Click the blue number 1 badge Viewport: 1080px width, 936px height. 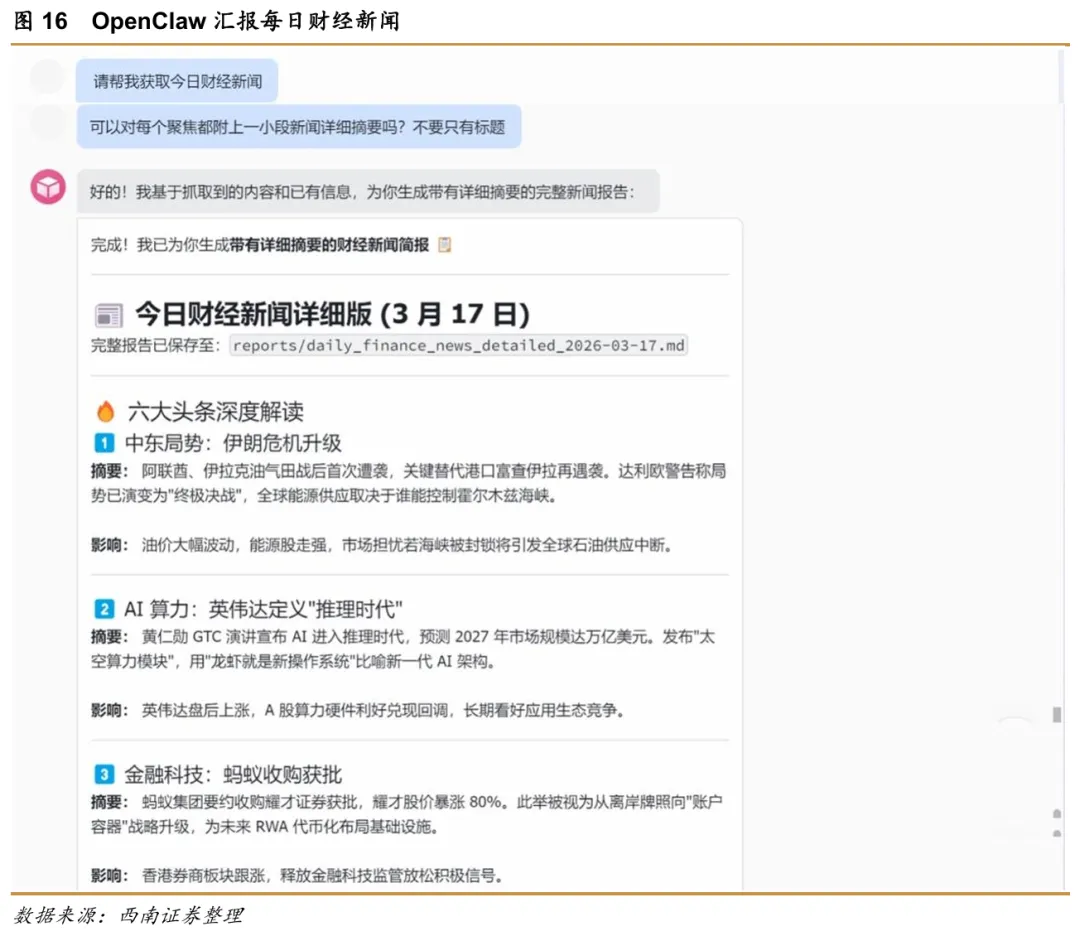click(x=104, y=443)
